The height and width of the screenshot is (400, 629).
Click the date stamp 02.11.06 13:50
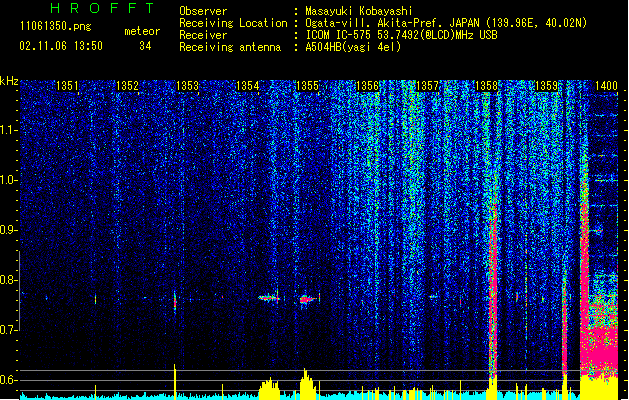[x=61, y=46]
